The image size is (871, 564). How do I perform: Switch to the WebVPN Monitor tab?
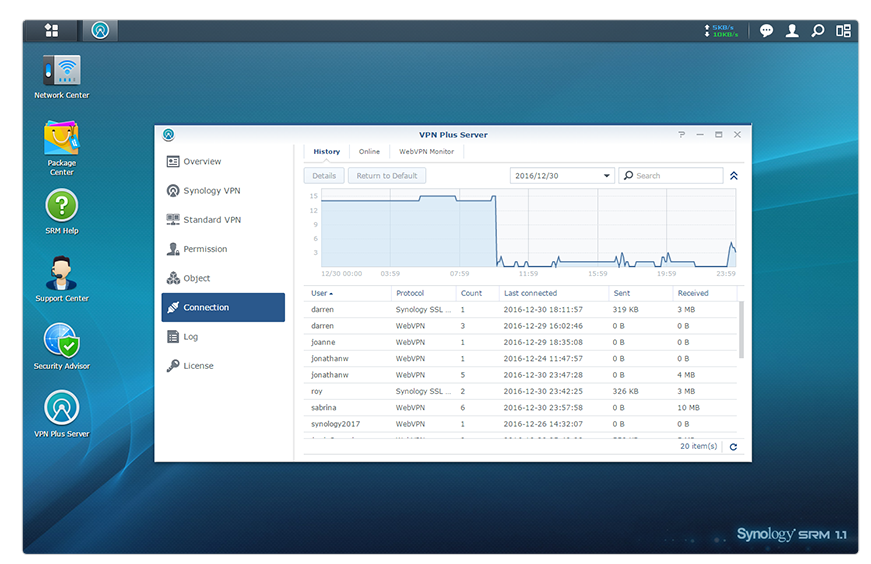pyautogui.click(x=426, y=152)
